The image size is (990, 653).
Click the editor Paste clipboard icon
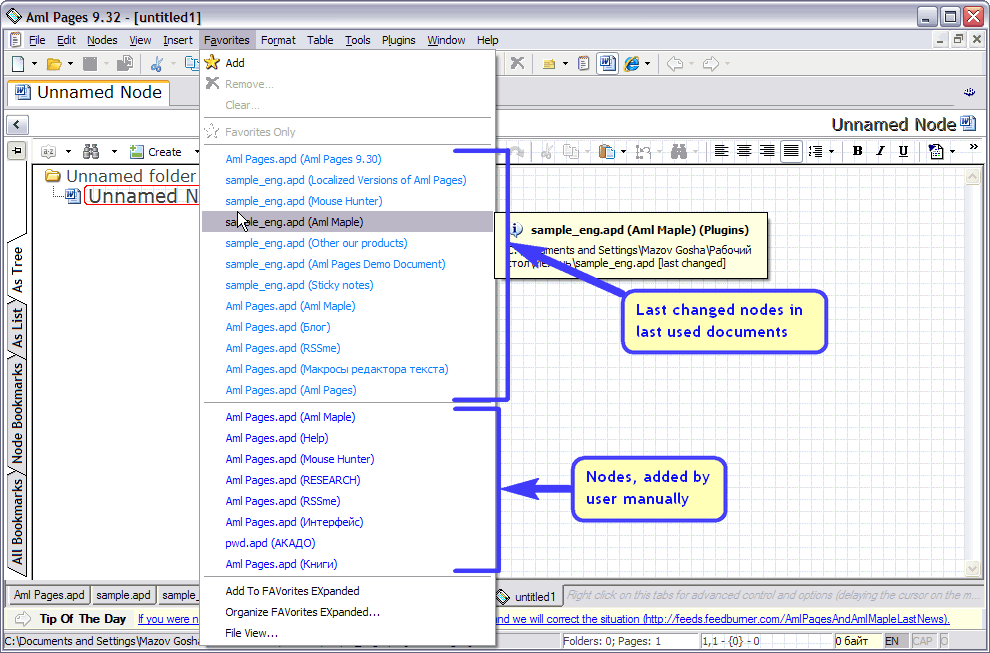click(x=607, y=152)
